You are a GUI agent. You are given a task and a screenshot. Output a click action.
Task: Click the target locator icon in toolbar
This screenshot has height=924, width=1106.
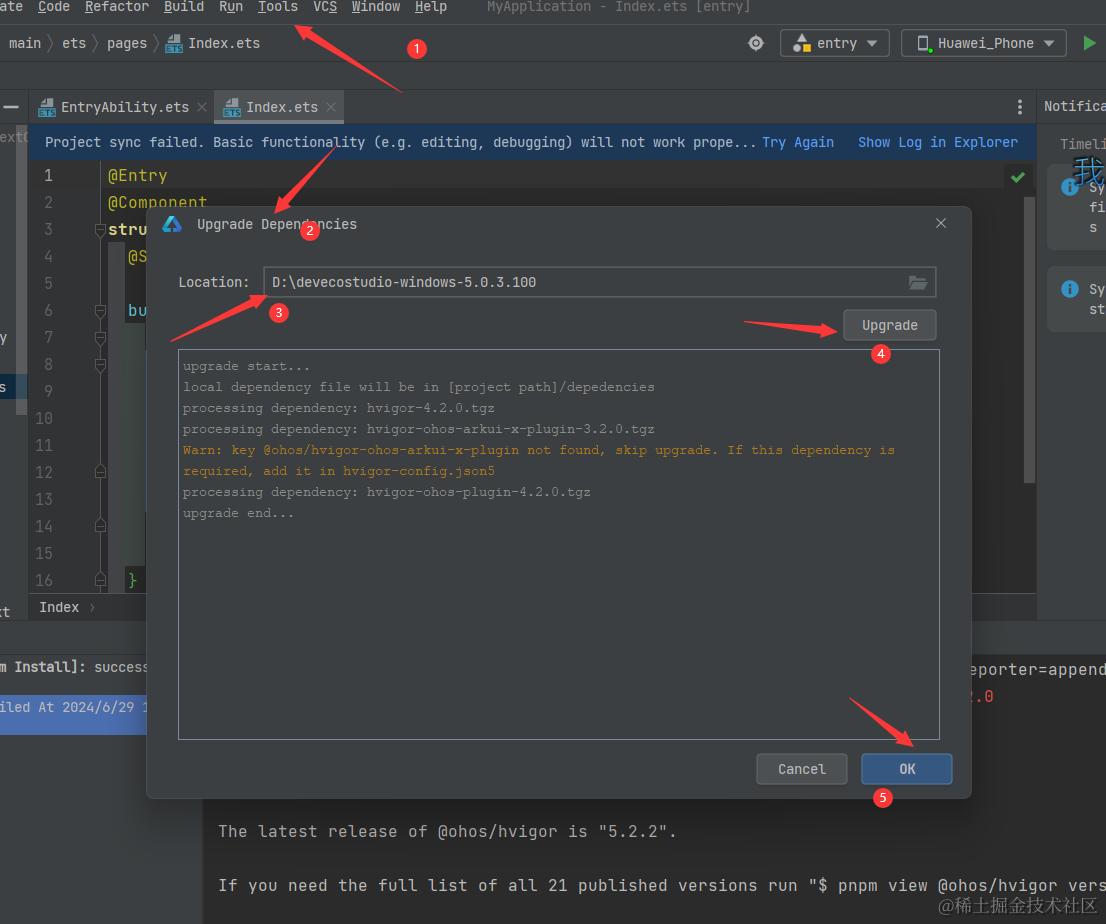[755, 43]
